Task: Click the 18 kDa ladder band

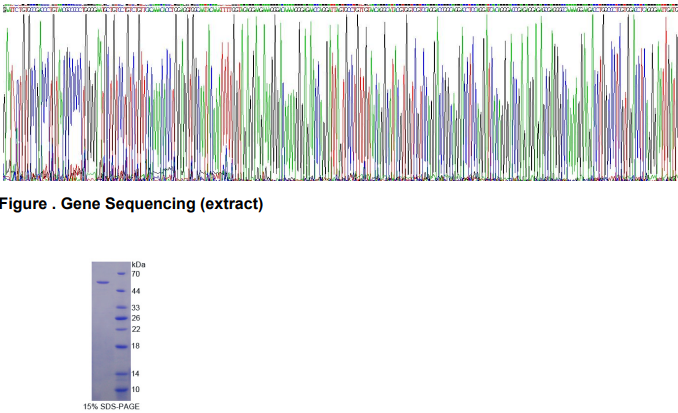Action: 121,346
